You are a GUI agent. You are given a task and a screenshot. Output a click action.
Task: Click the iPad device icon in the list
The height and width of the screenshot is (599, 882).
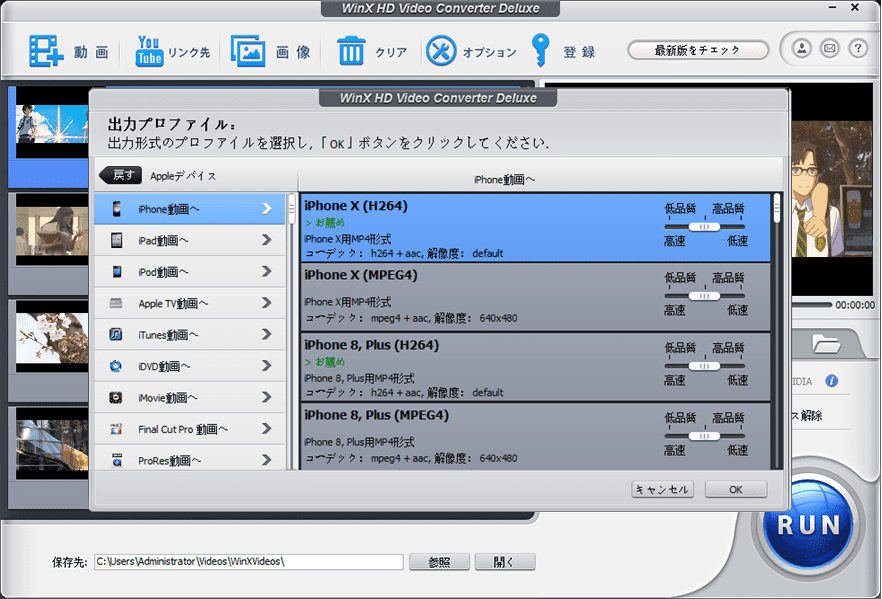(x=116, y=240)
